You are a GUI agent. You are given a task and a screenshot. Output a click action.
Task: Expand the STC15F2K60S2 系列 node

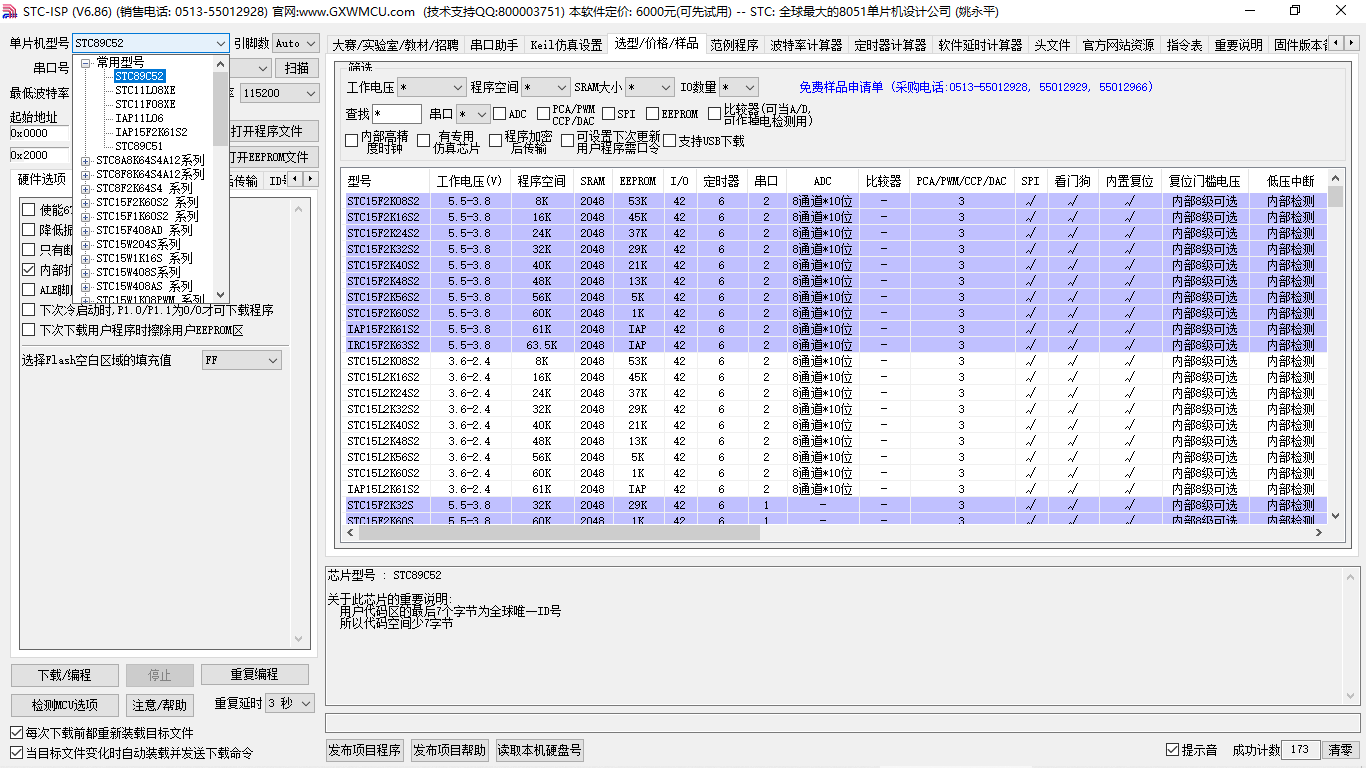pyautogui.click(x=85, y=202)
